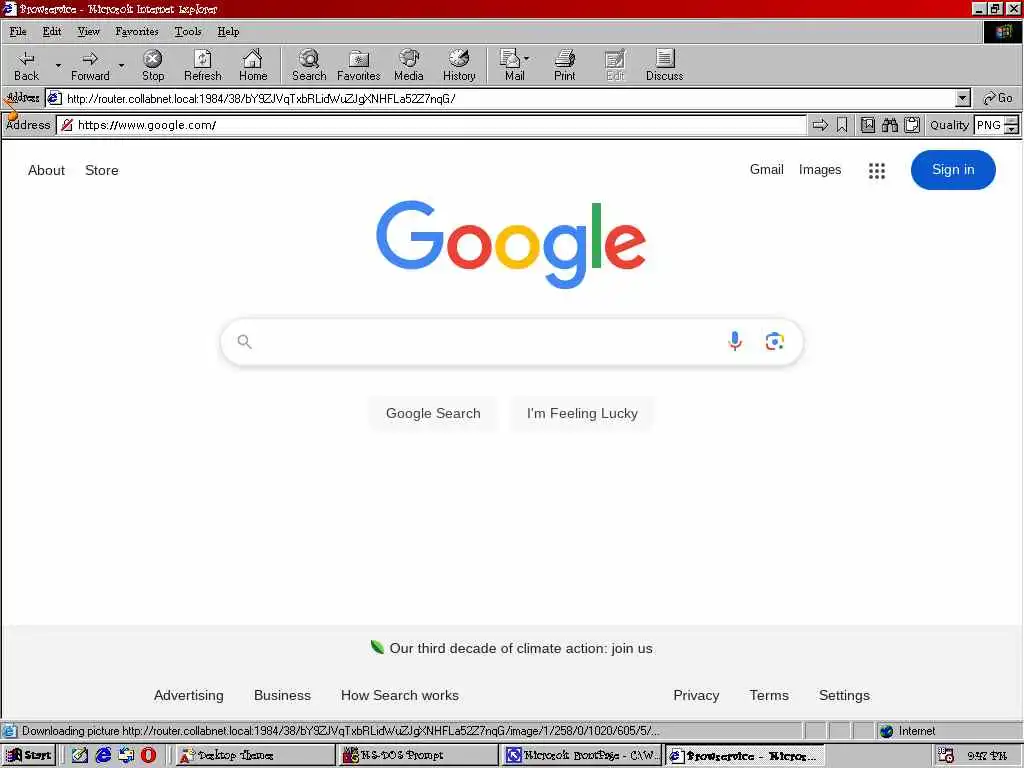Screen dimensions: 1024x768
Task: Open the Gmail link
Action: click(x=767, y=170)
